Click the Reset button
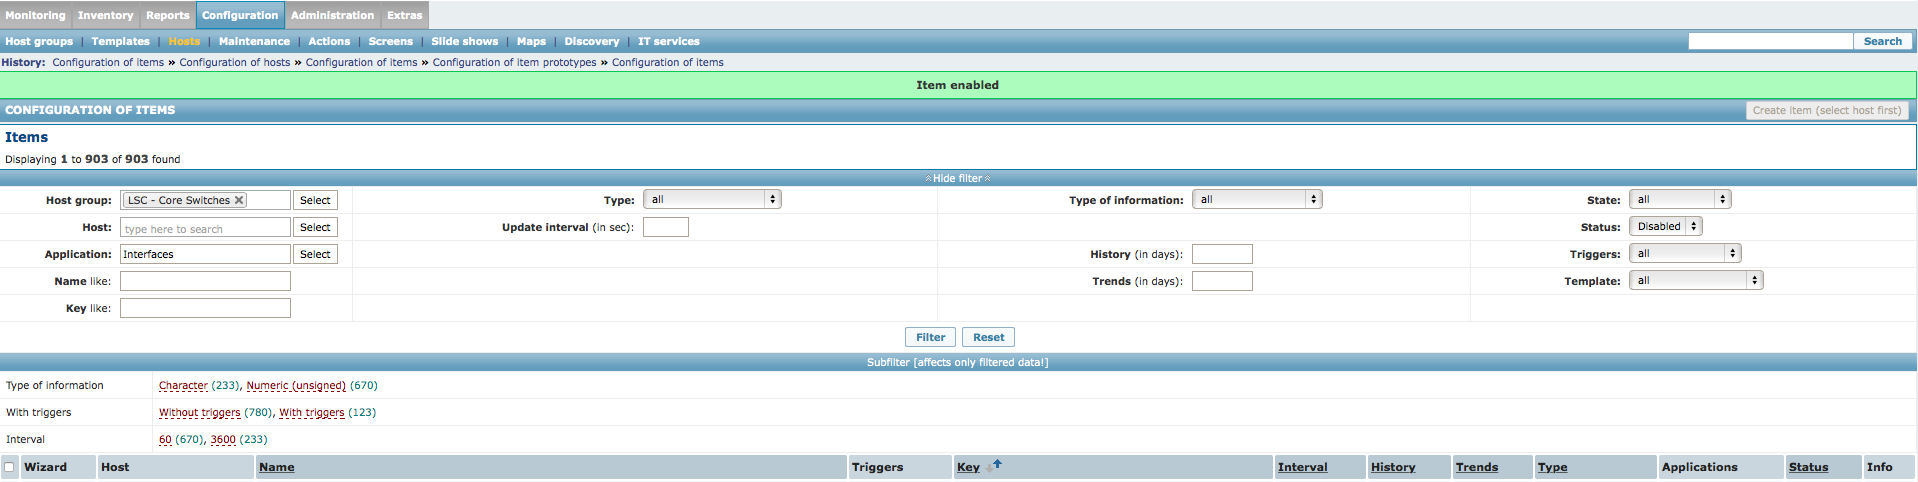This screenshot has height=482, width=1918. click(988, 337)
